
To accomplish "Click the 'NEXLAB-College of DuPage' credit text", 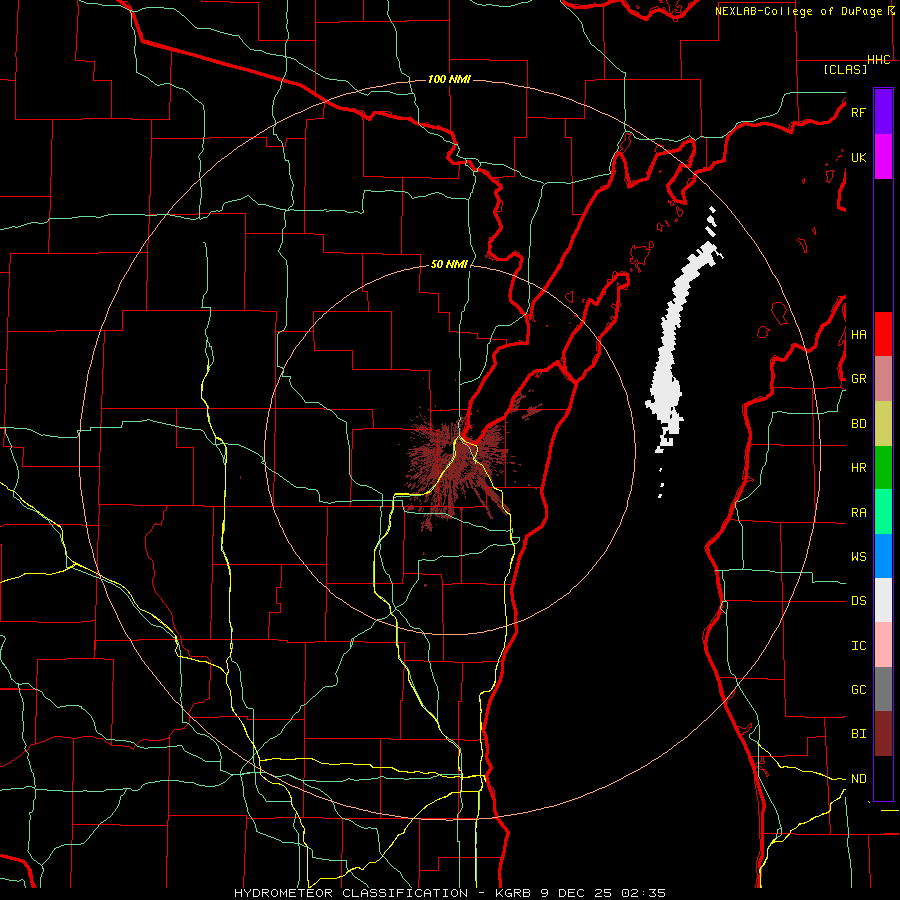I will pyautogui.click(x=799, y=11).
